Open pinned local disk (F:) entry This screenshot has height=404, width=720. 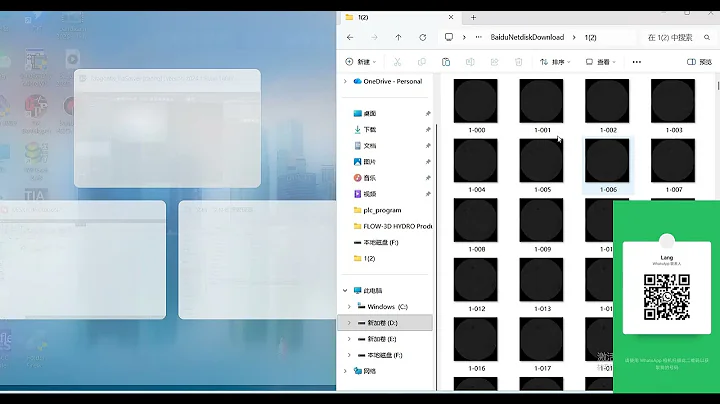tap(376, 242)
